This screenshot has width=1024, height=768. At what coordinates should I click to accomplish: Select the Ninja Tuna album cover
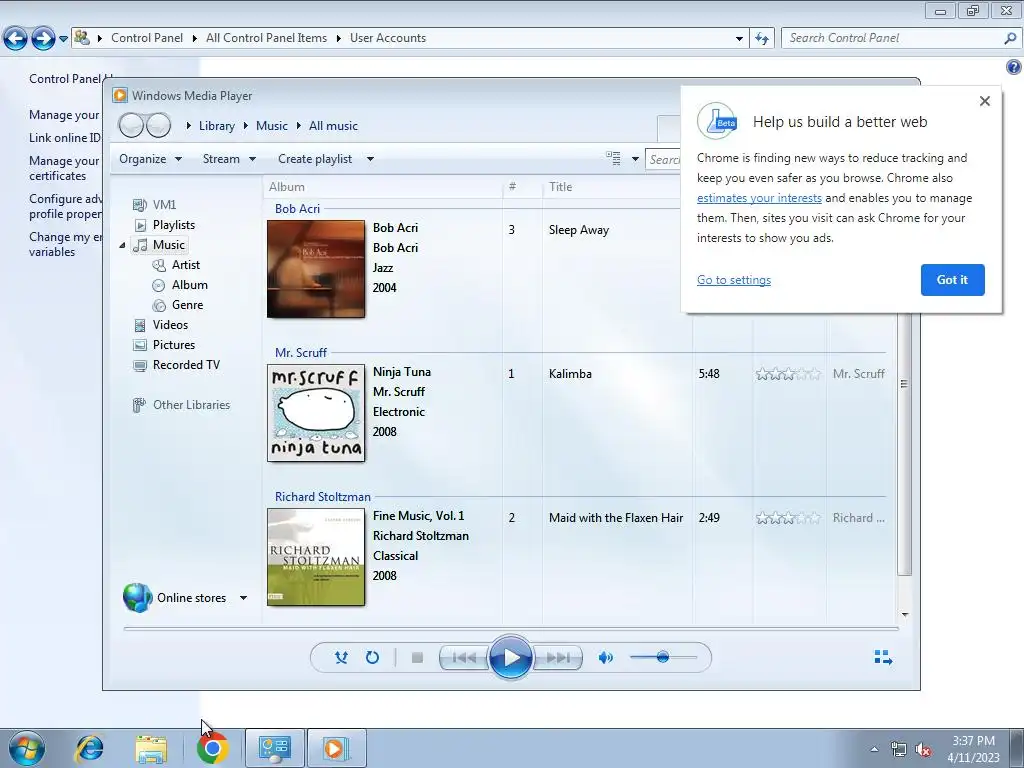pyautogui.click(x=316, y=413)
